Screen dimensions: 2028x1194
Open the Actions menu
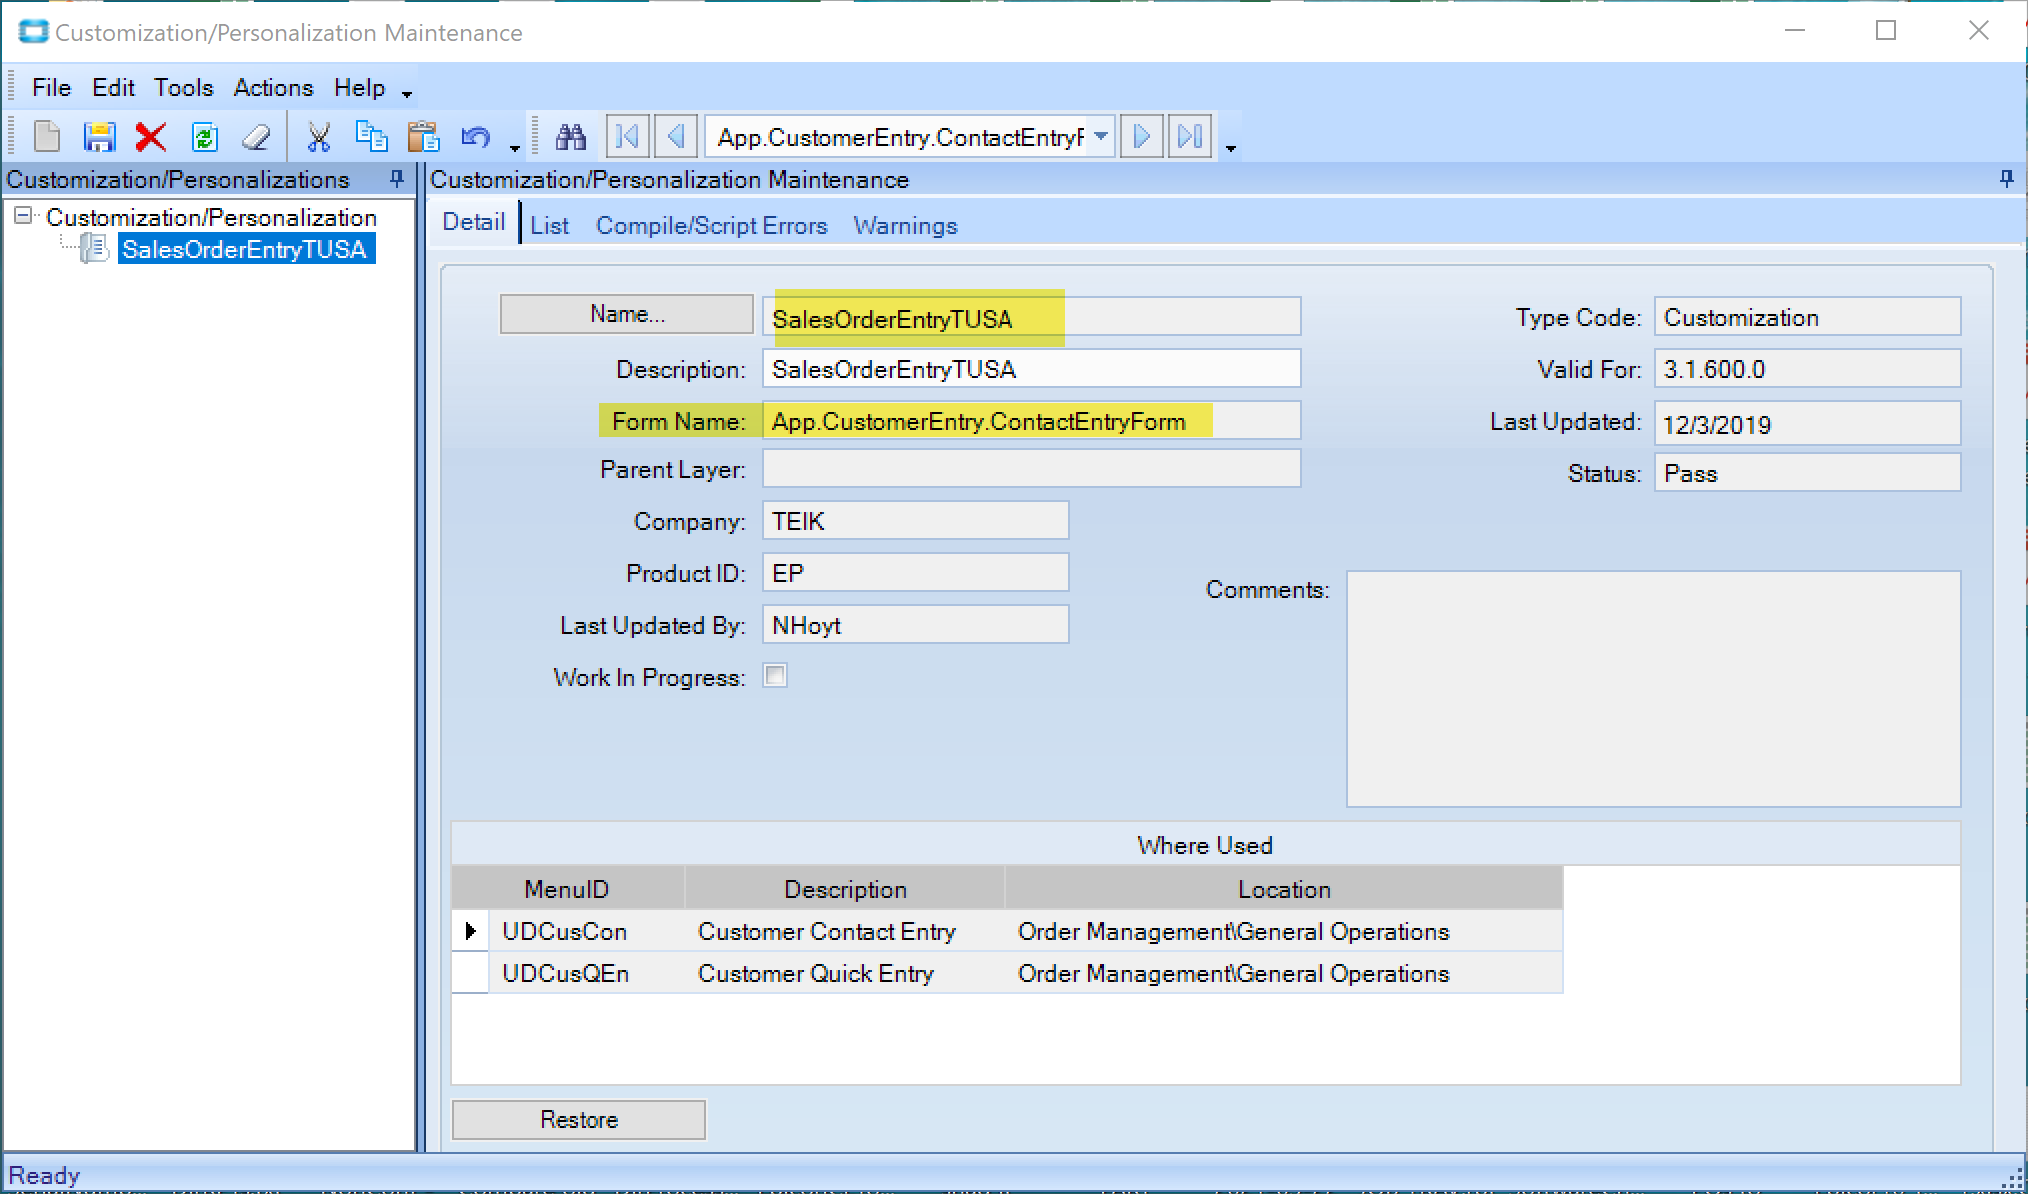(273, 88)
